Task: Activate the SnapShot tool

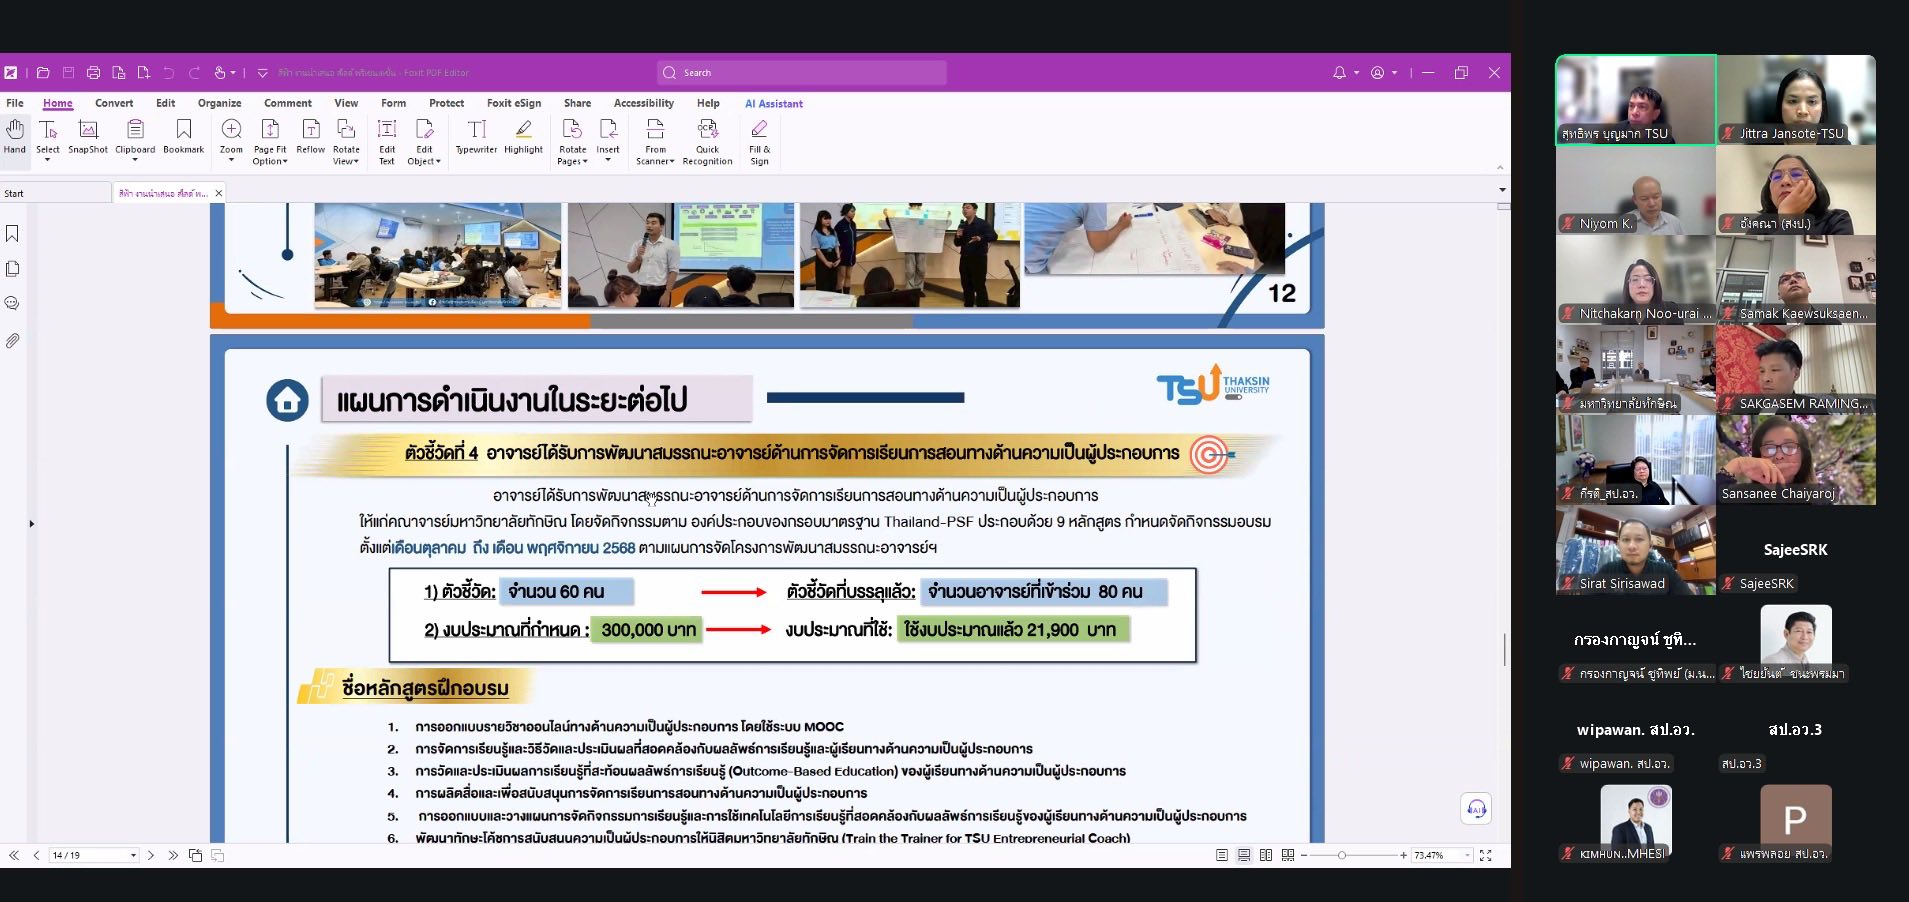Action: 88,137
